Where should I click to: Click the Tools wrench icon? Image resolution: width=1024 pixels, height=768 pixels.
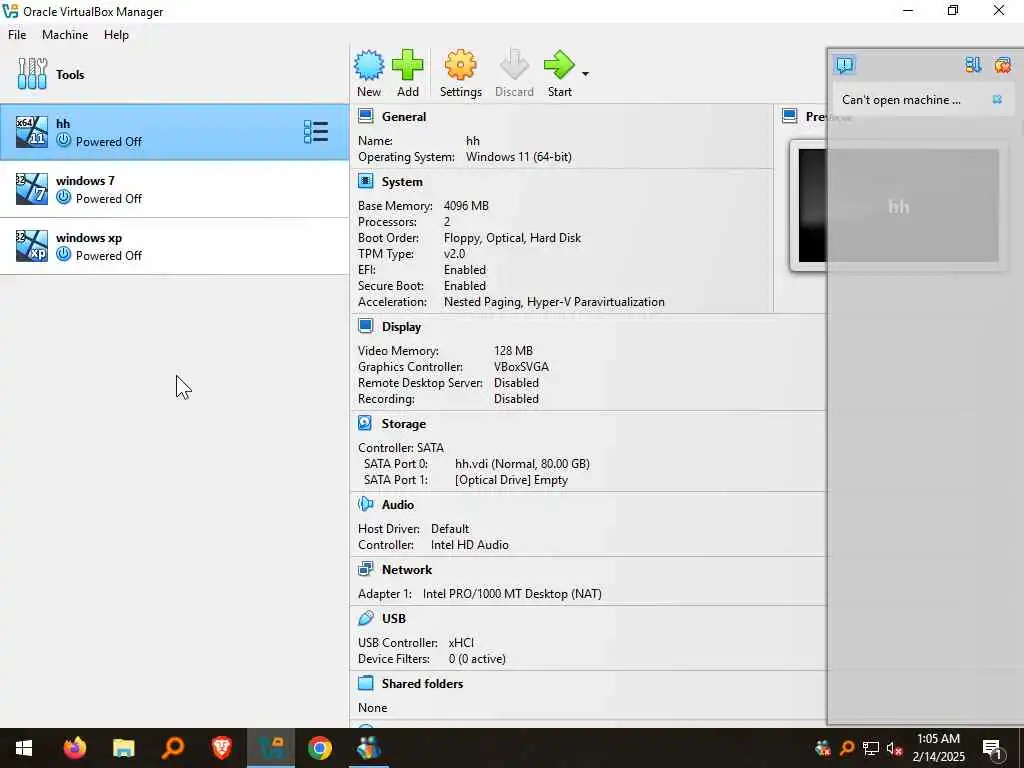tap(32, 74)
